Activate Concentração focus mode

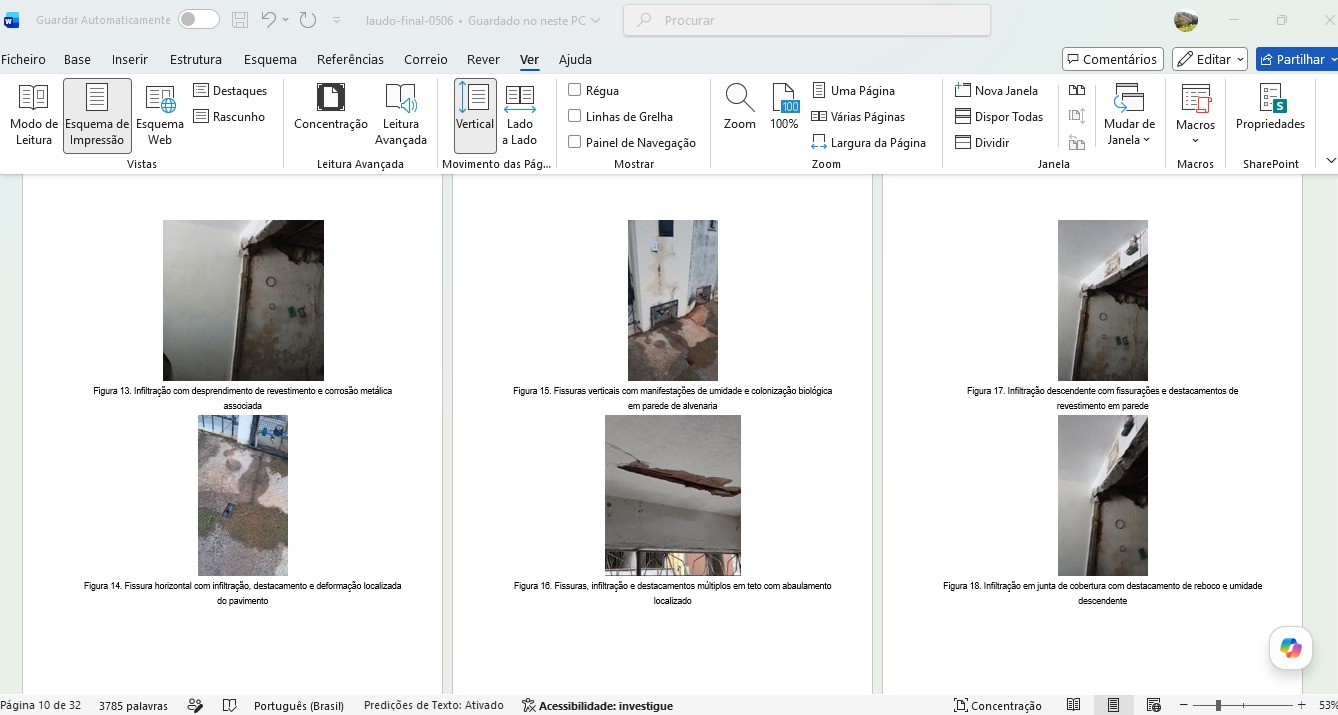click(x=331, y=108)
